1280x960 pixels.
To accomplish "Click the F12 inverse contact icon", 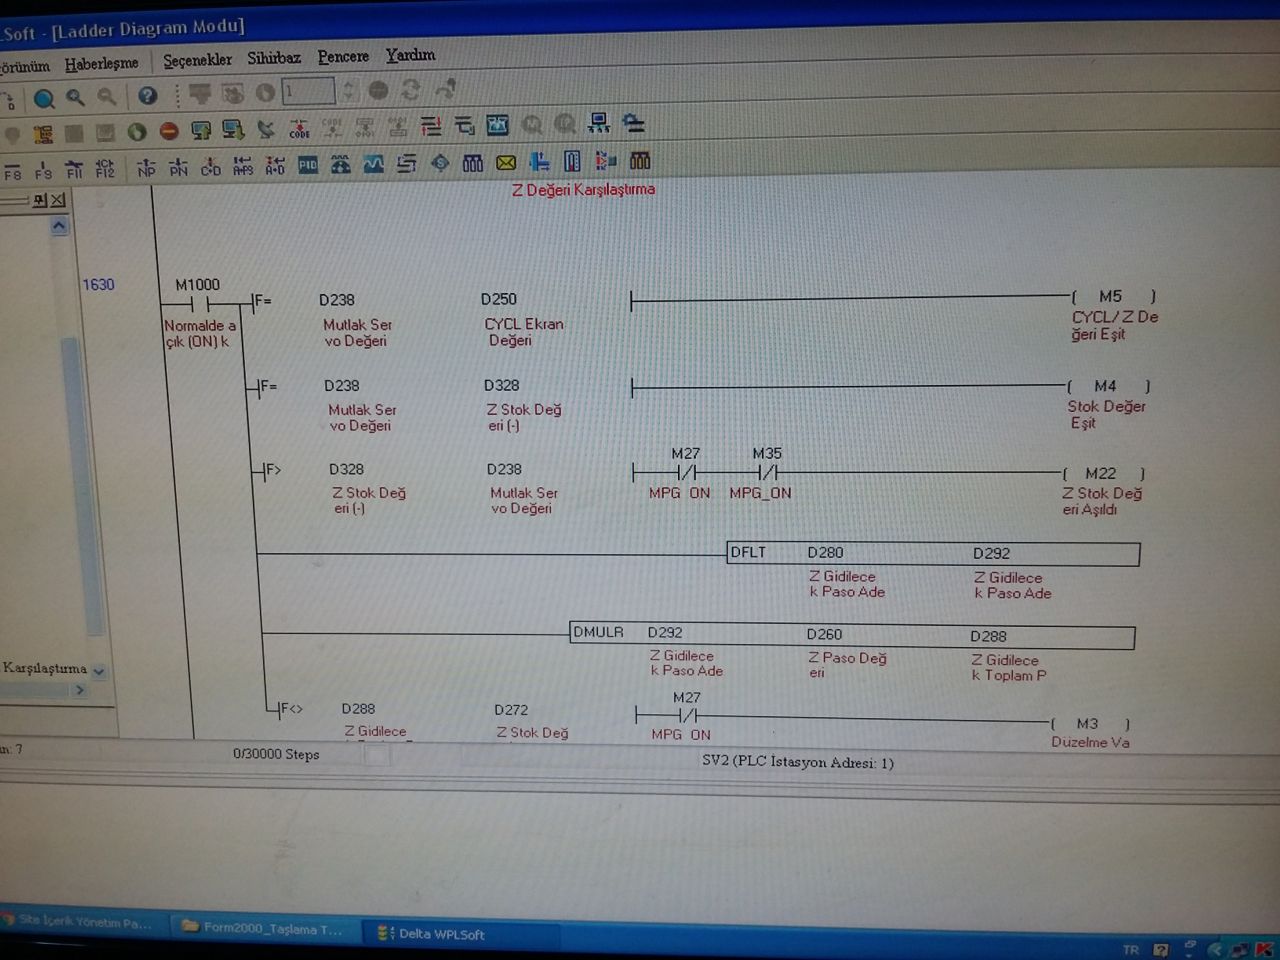I will coord(105,168).
